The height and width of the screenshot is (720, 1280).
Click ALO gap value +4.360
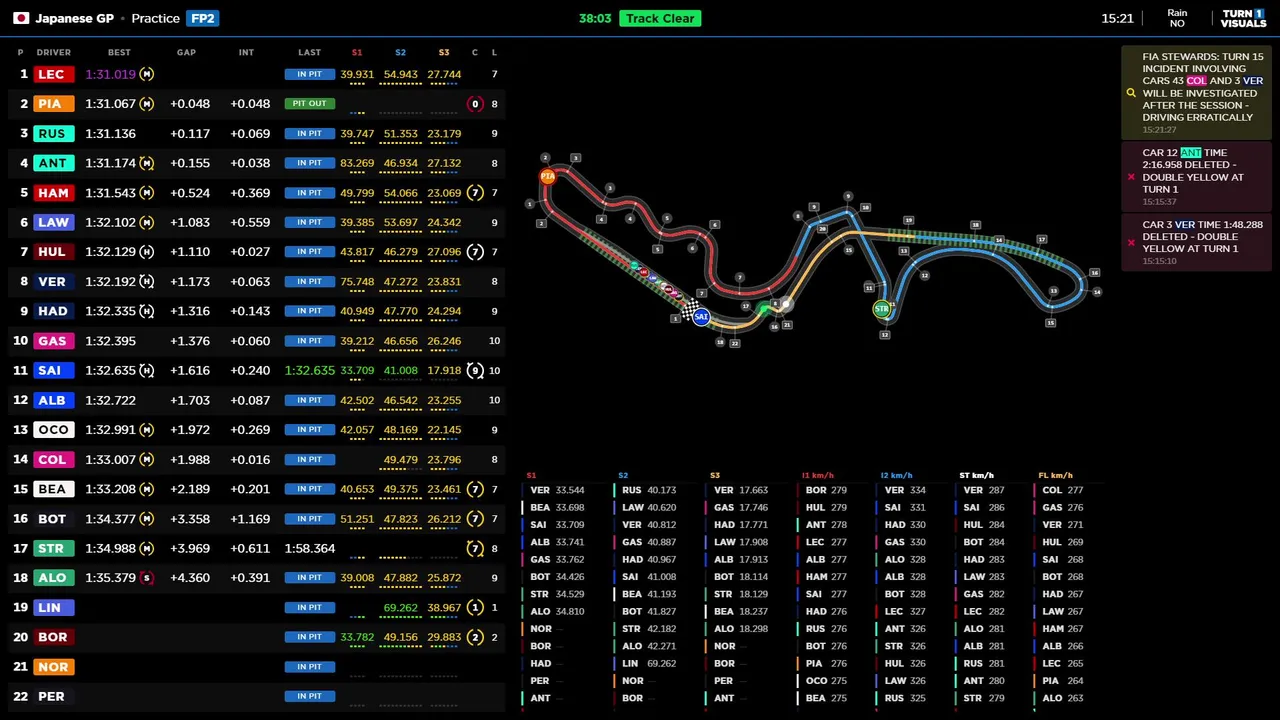[190, 578]
